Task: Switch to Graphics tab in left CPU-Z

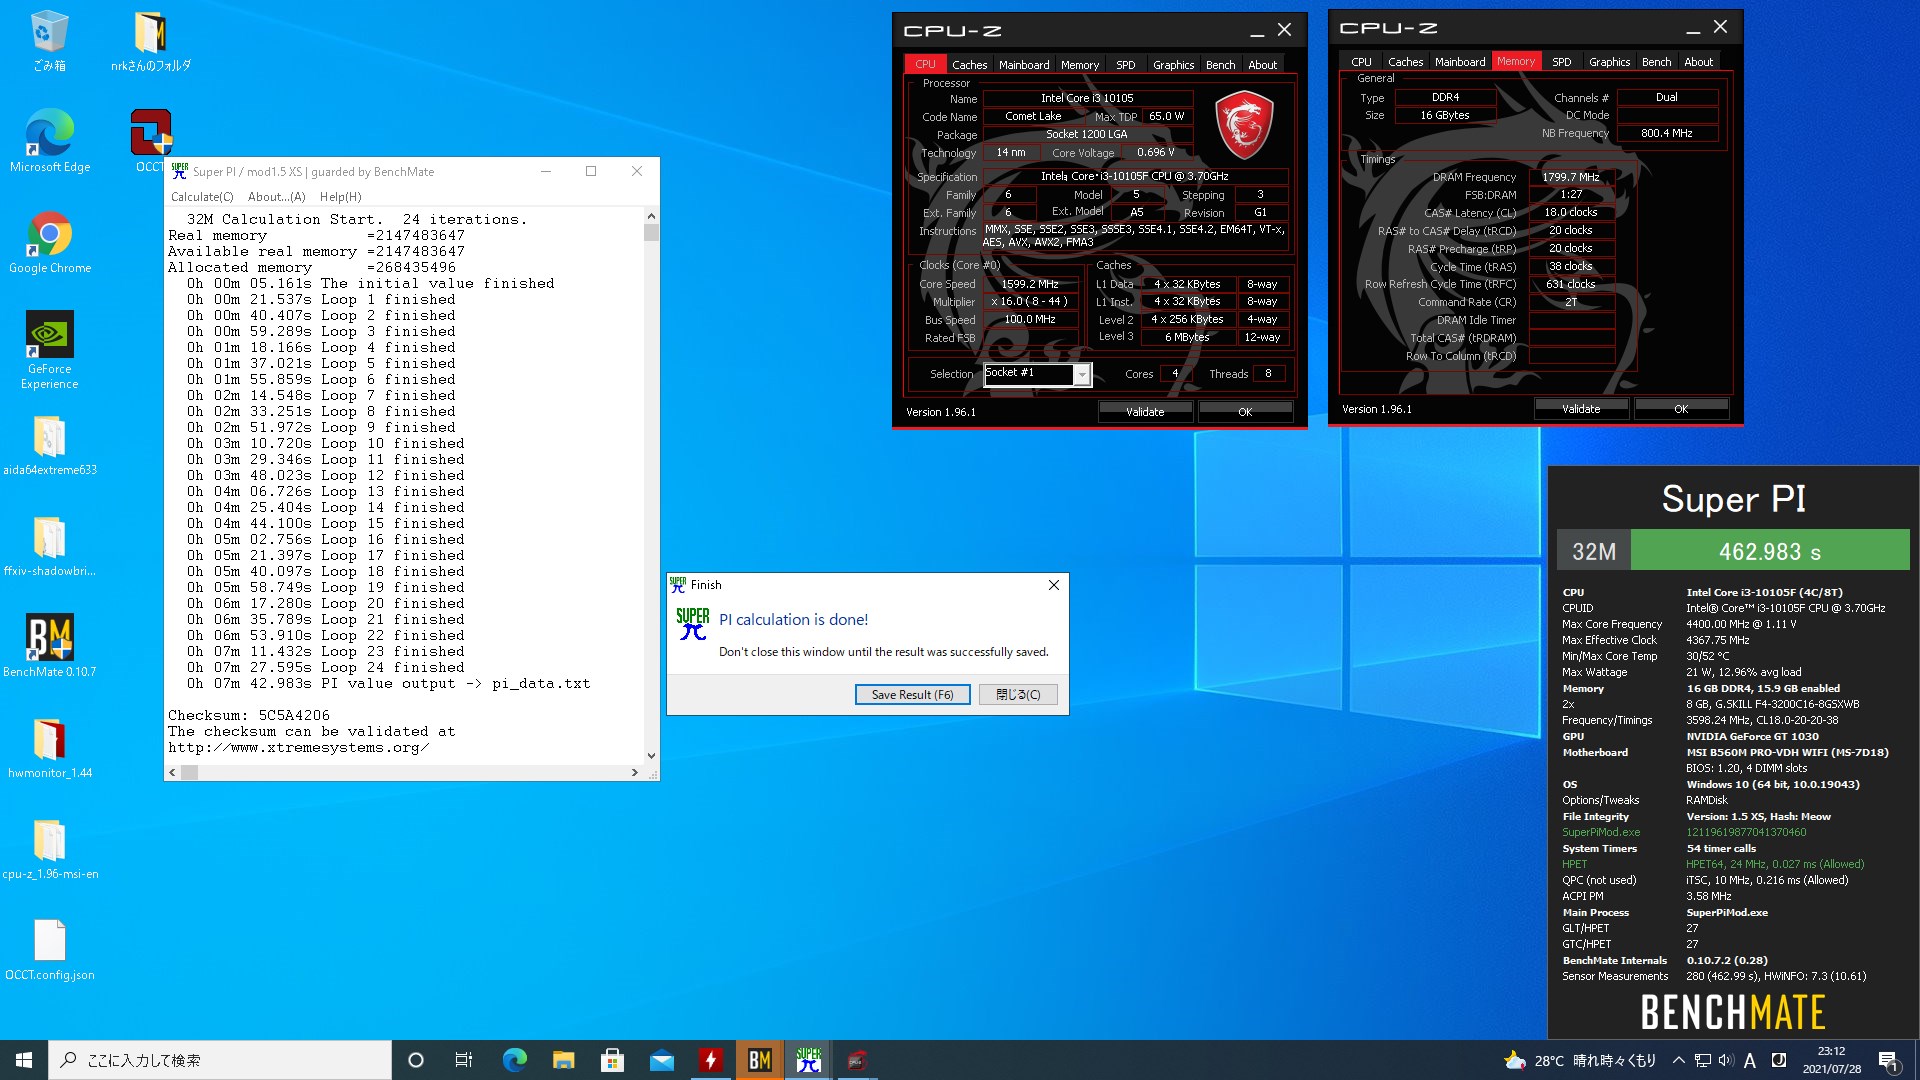Action: tap(1173, 64)
